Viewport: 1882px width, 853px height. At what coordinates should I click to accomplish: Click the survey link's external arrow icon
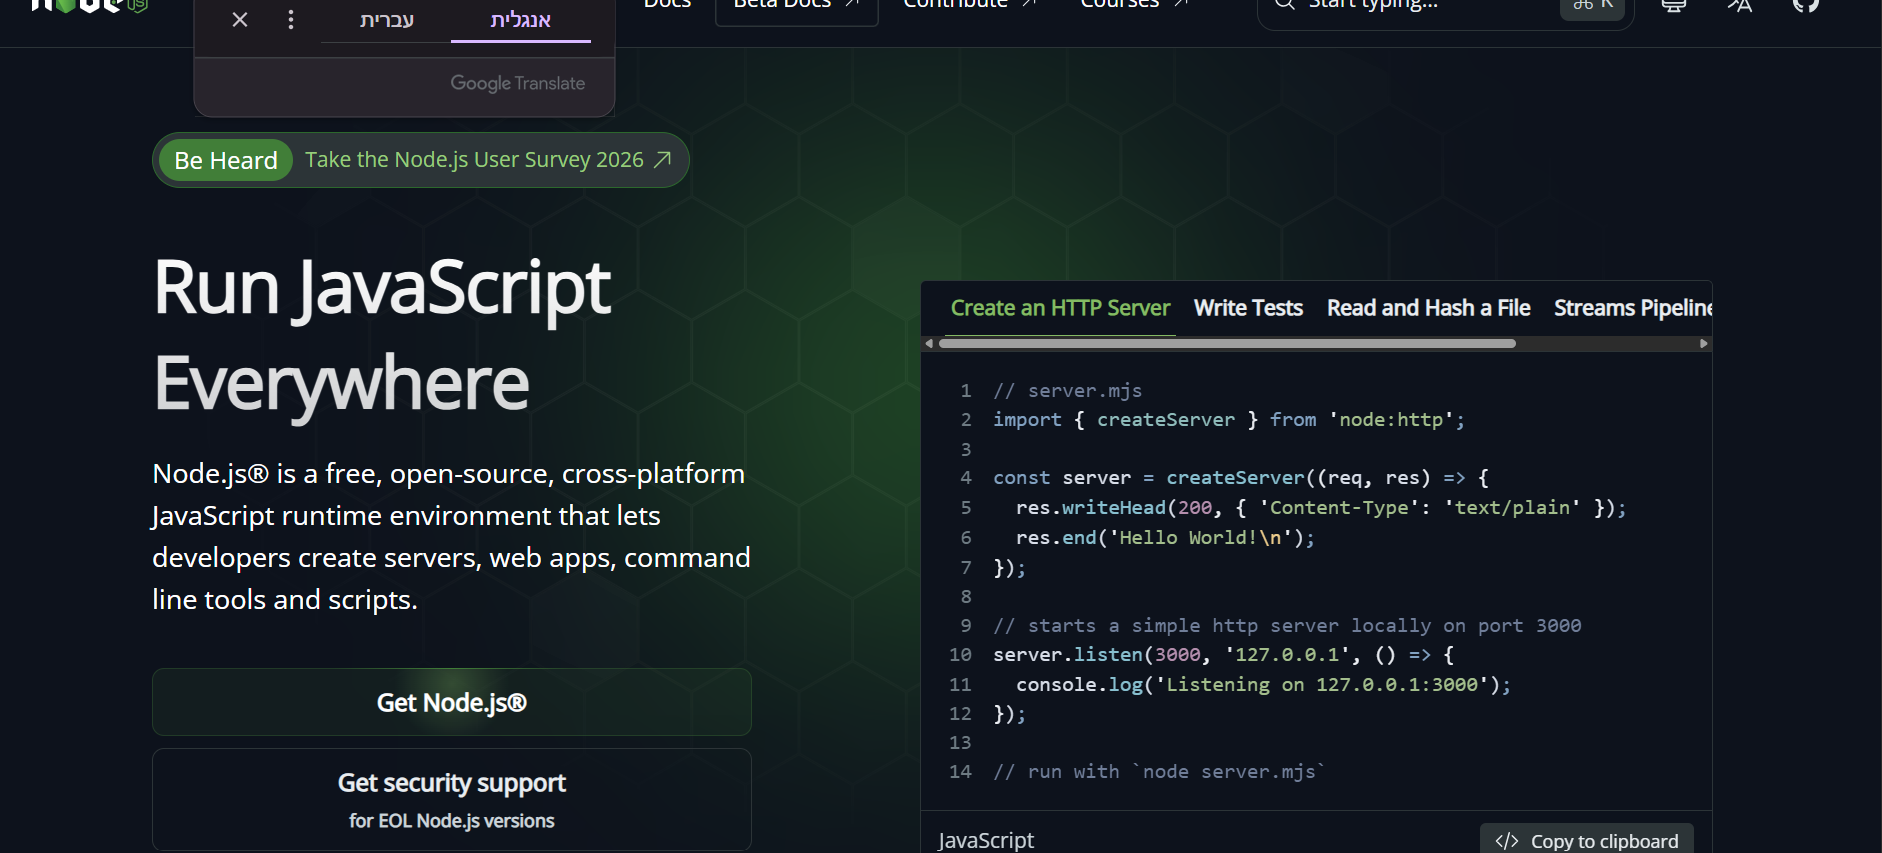[x=662, y=160]
